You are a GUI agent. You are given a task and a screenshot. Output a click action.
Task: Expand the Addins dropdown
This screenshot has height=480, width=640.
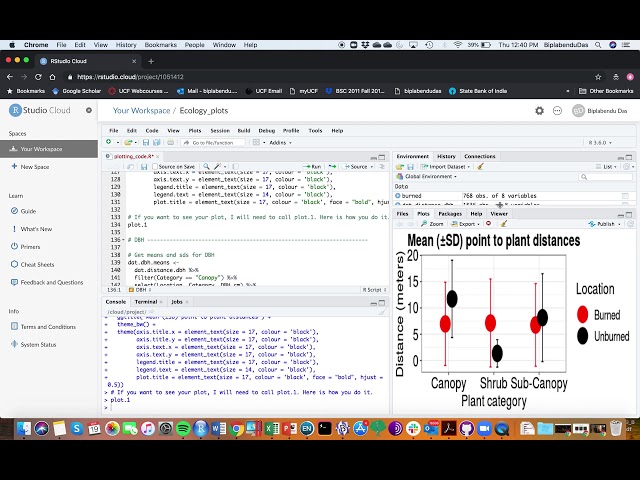pyautogui.click(x=280, y=142)
